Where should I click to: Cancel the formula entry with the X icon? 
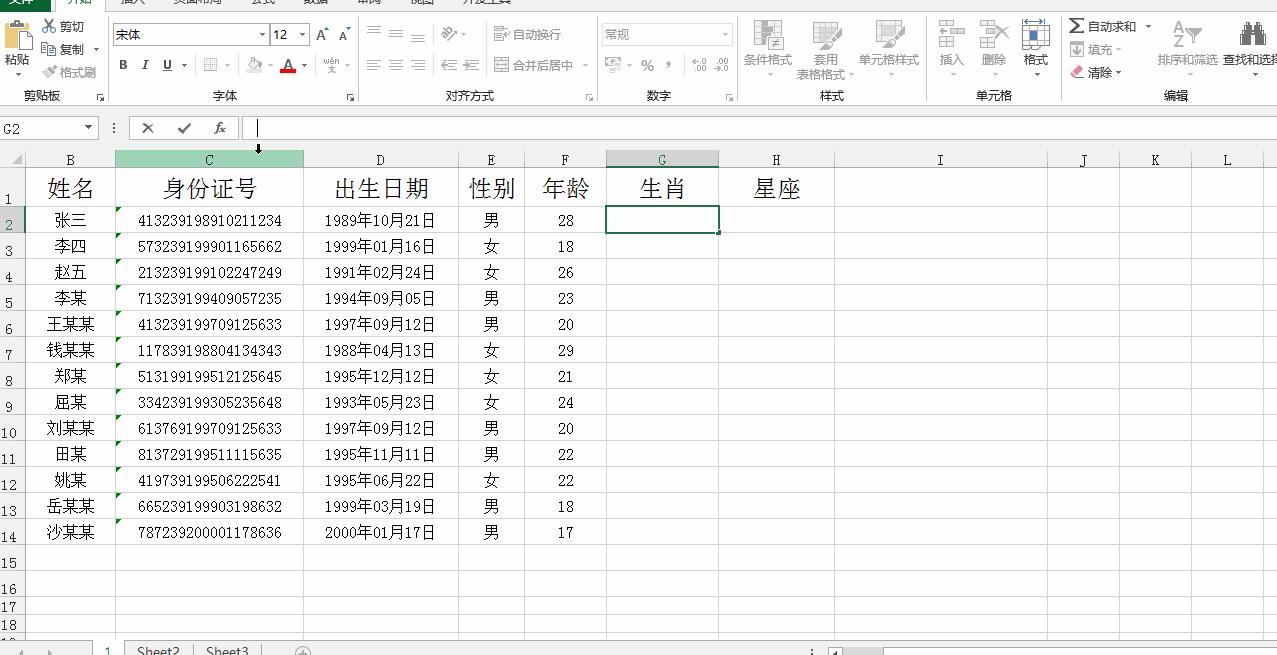pyautogui.click(x=148, y=128)
